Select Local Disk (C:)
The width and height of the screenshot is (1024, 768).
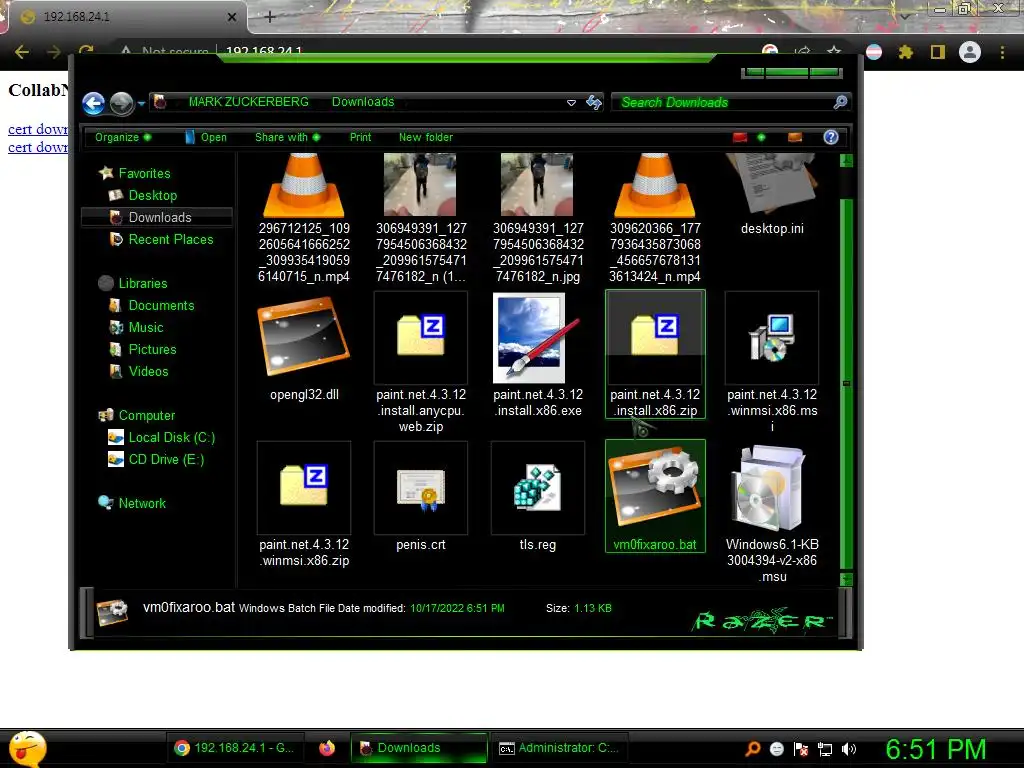click(x=171, y=438)
